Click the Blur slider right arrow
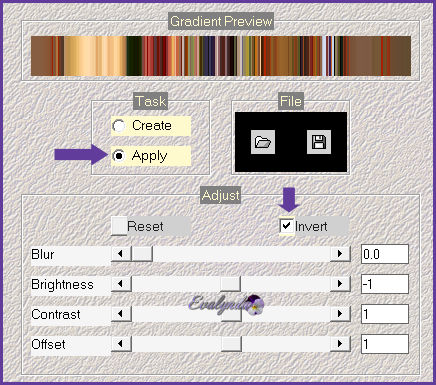Screen dimensions: 436x385 click(x=340, y=254)
